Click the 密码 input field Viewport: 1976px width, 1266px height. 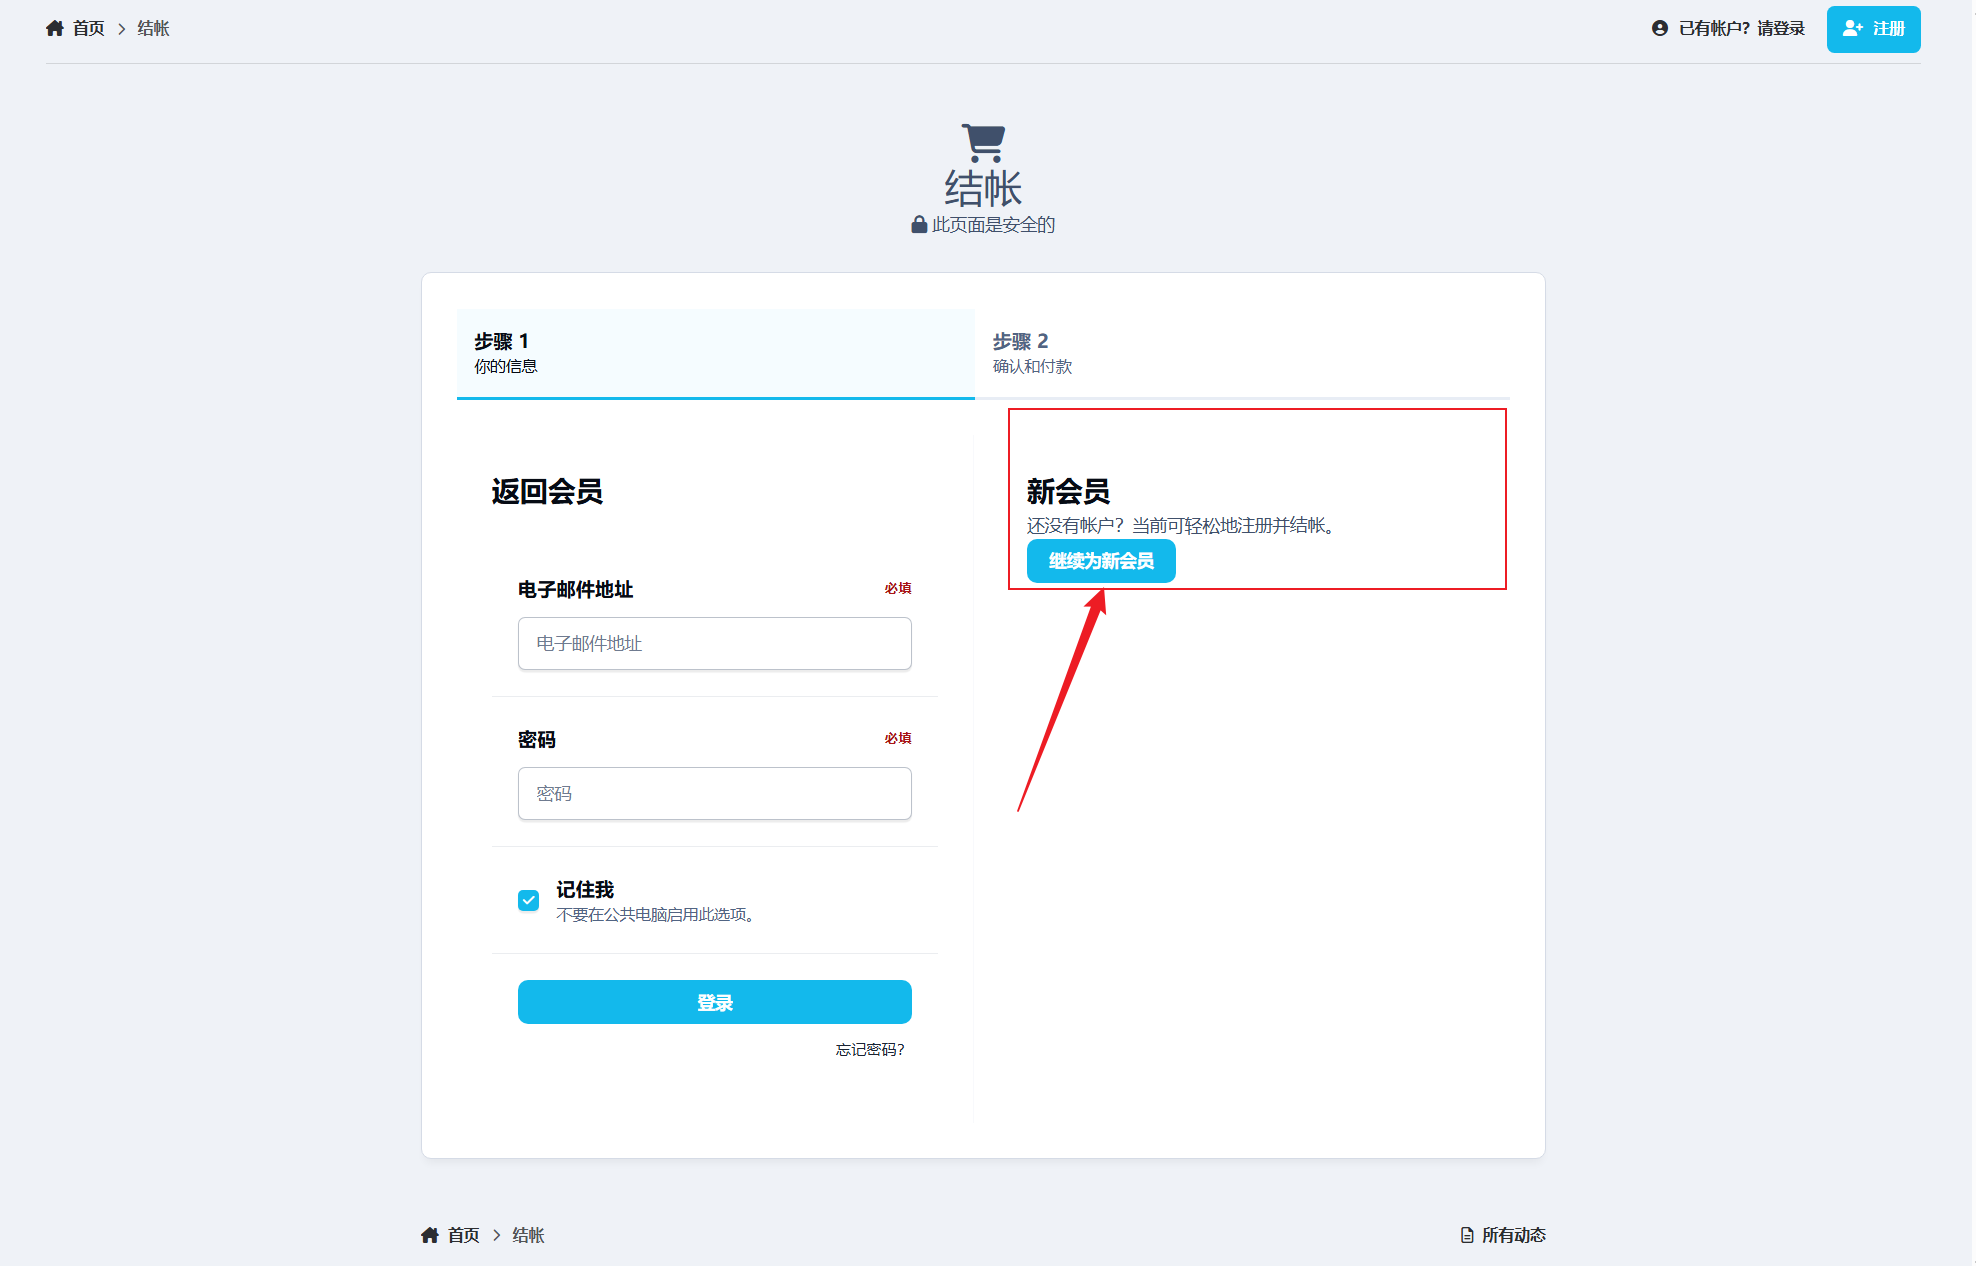point(715,793)
